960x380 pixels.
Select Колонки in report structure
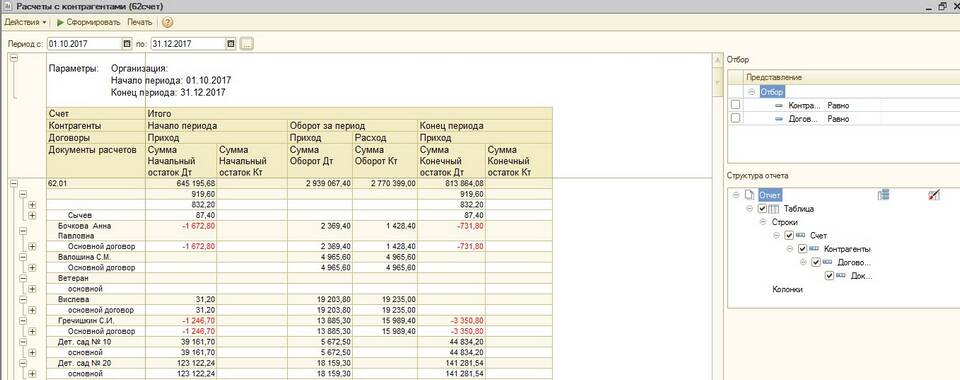(x=787, y=289)
